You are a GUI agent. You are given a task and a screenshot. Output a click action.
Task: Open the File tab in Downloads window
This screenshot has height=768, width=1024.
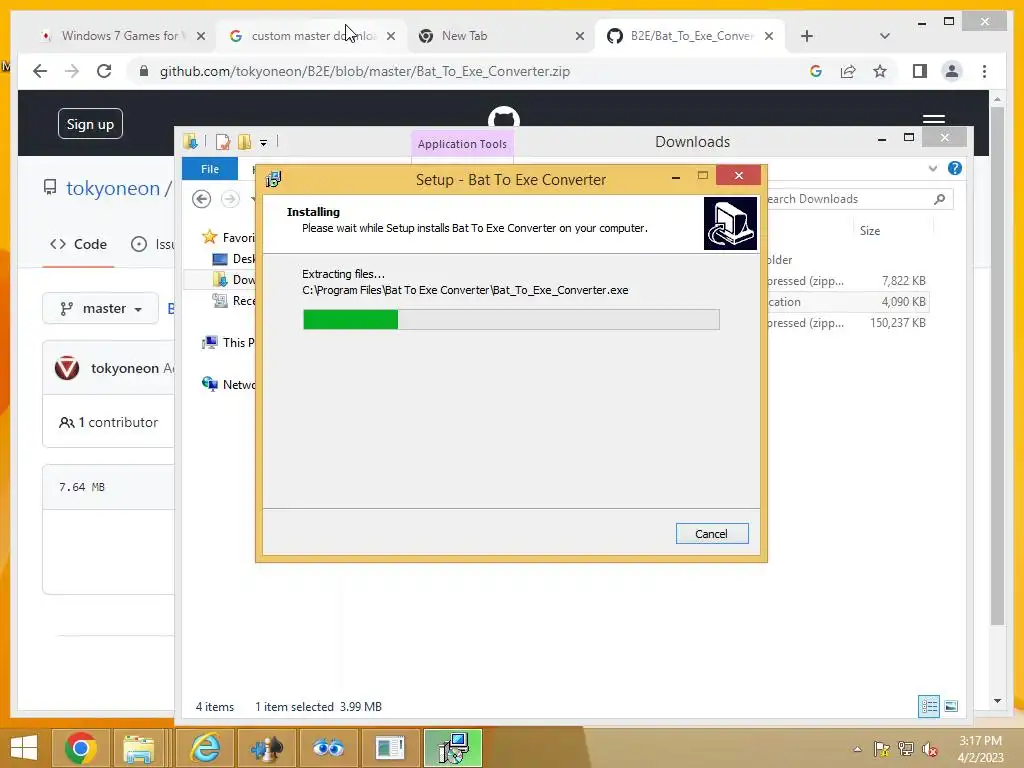[x=210, y=169]
